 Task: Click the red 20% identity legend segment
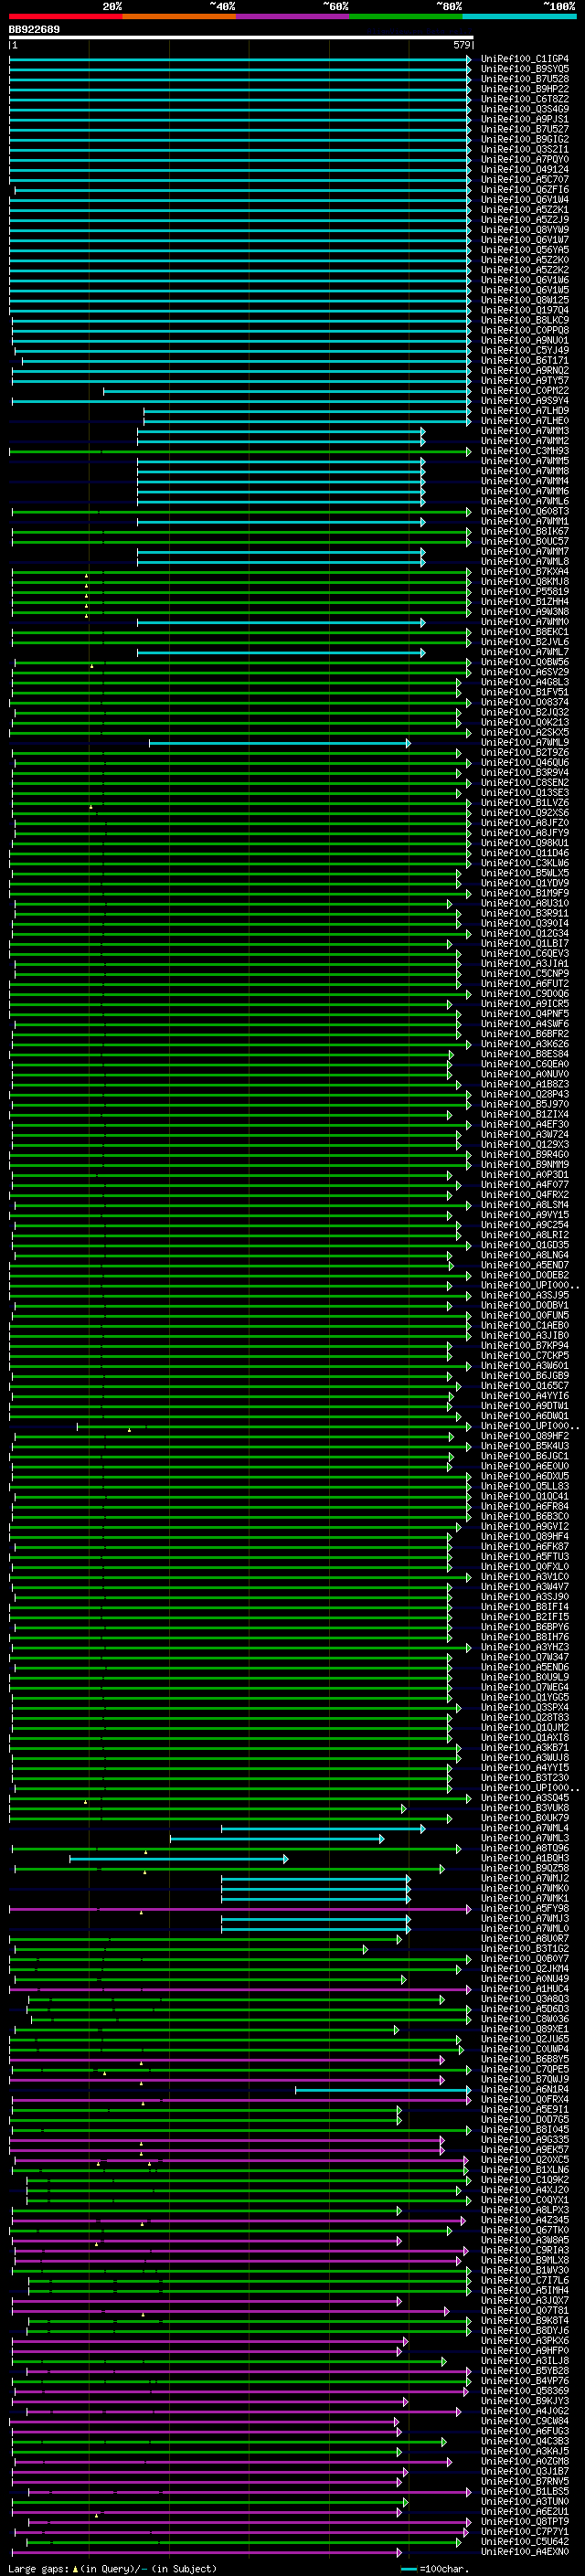tap(66, 17)
